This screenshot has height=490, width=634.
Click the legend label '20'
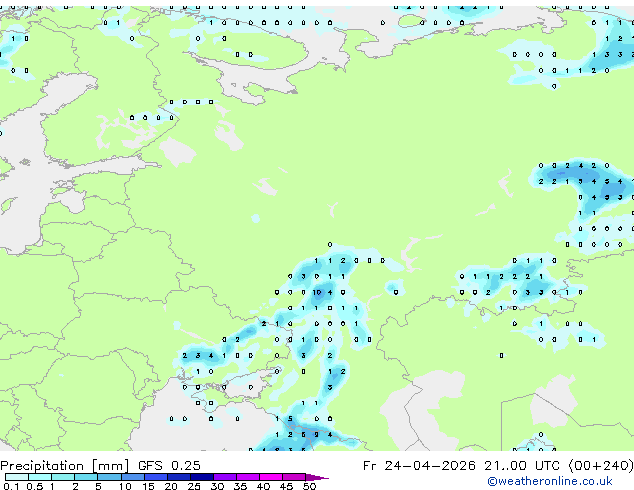pos(171,486)
